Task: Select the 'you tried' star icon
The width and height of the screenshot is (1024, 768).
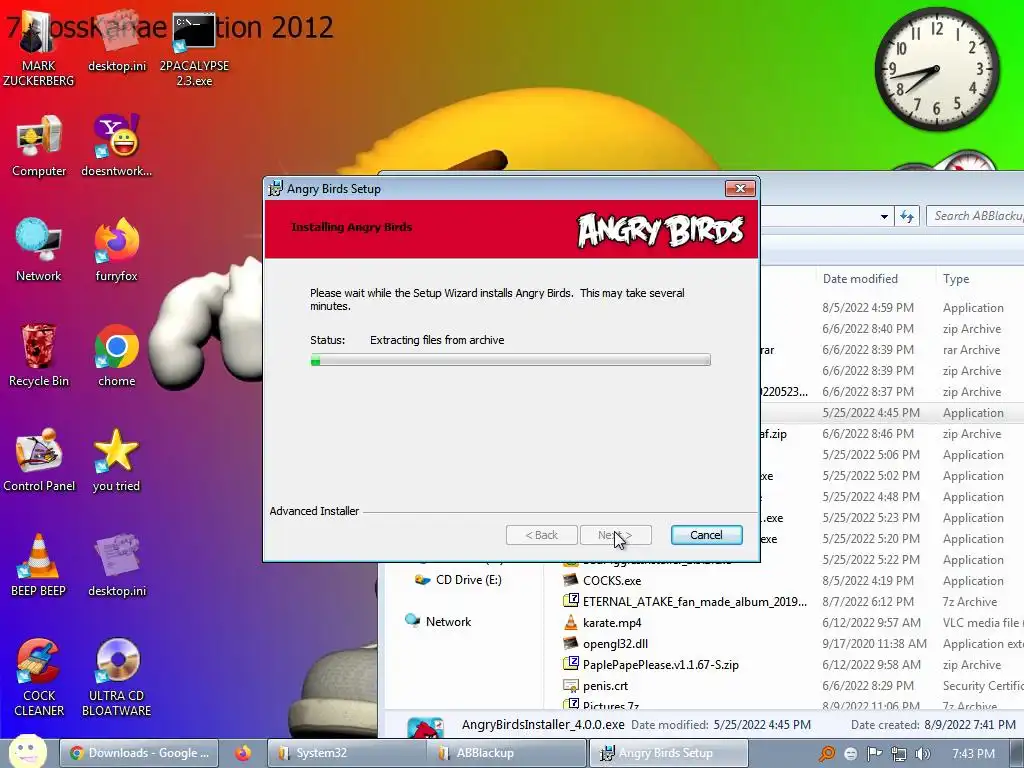Action: pyautogui.click(x=116, y=460)
